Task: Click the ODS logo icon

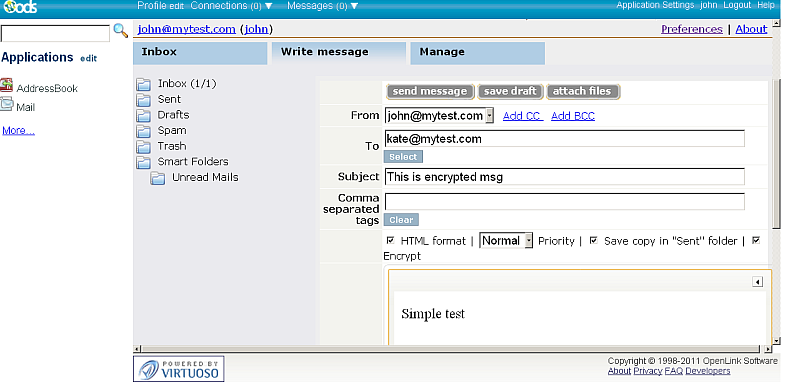Action: 19,7
